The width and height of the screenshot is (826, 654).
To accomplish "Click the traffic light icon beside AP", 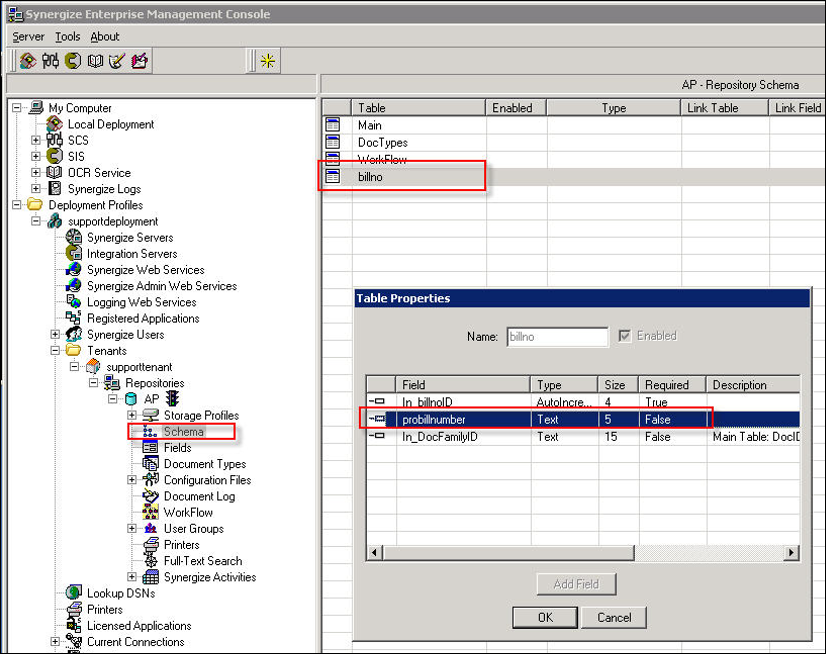I will 173,398.
